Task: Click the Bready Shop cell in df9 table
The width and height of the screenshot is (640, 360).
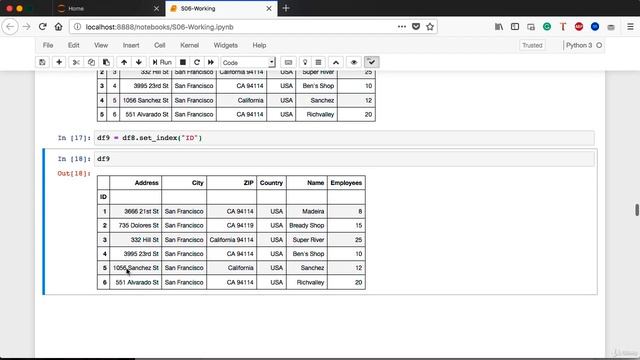Action: pos(307,225)
